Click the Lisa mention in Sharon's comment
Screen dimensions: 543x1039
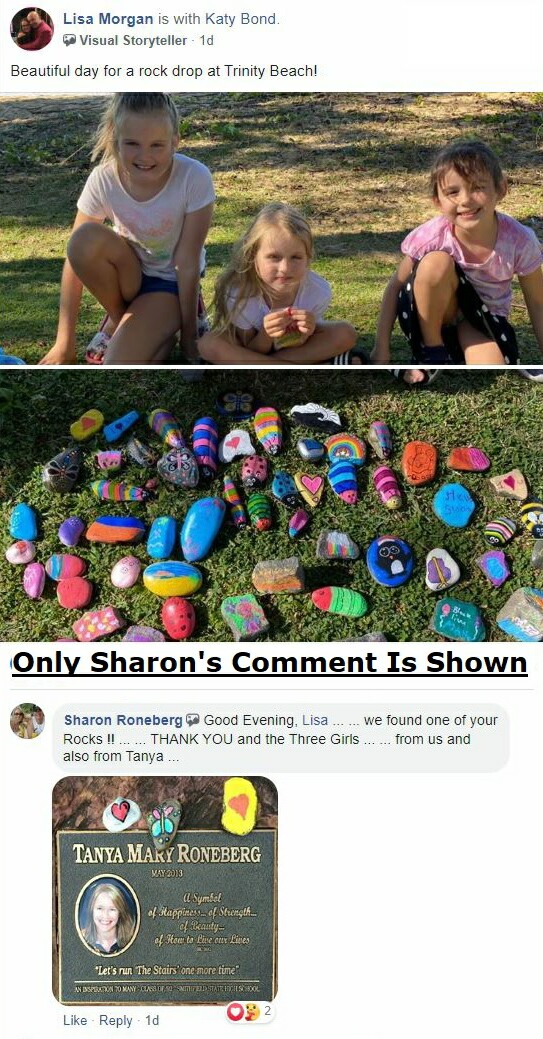click(315, 720)
